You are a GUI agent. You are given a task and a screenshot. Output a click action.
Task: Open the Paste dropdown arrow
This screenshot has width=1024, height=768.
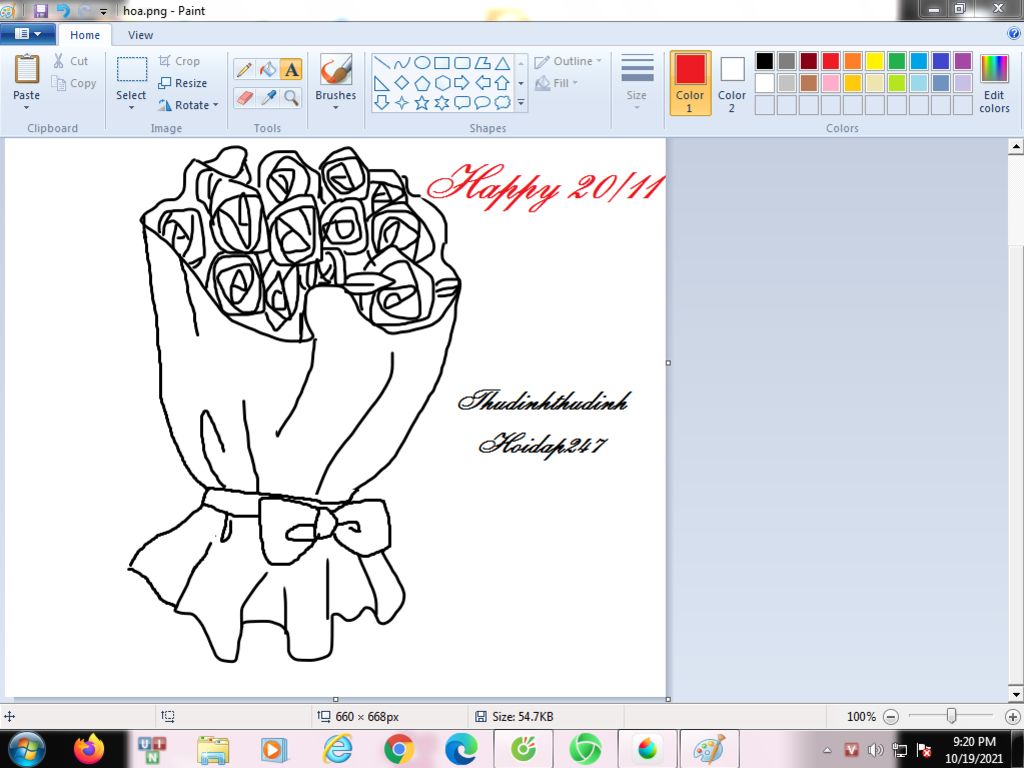tap(27, 108)
